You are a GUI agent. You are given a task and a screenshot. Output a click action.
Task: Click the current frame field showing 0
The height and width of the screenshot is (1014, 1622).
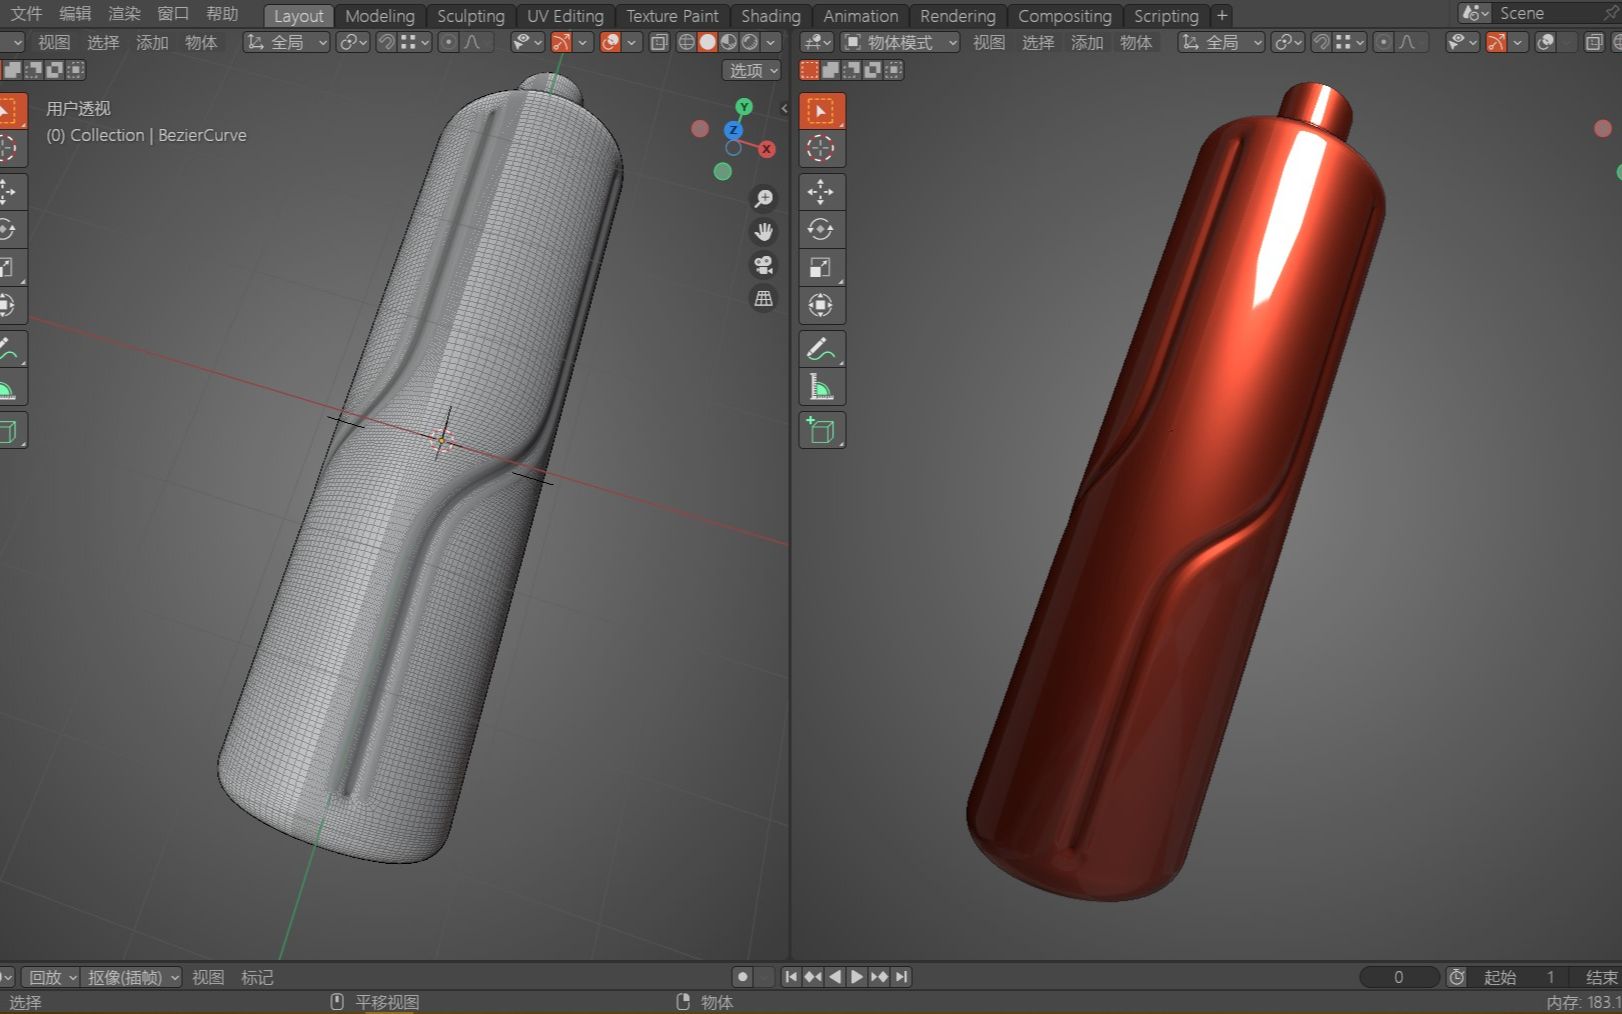1398,977
